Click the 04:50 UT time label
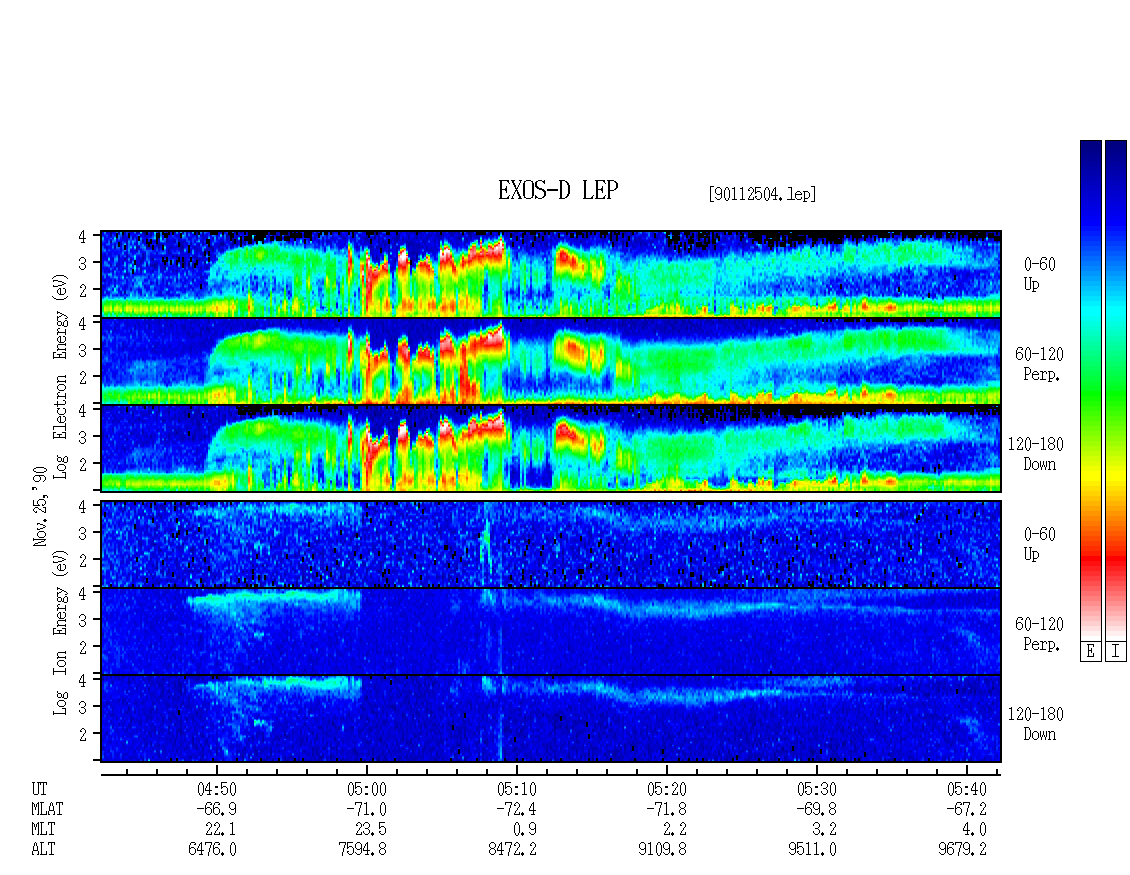This screenshot has height=875, width=1130. 216,789
